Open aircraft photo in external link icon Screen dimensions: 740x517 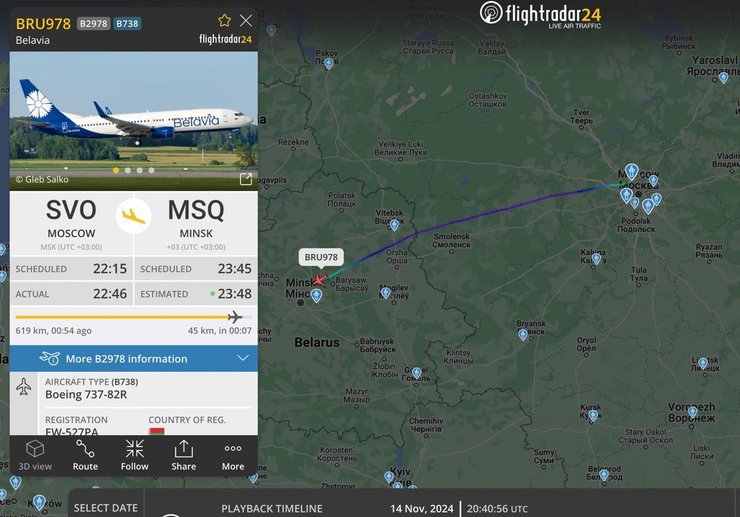click(246, 179)
